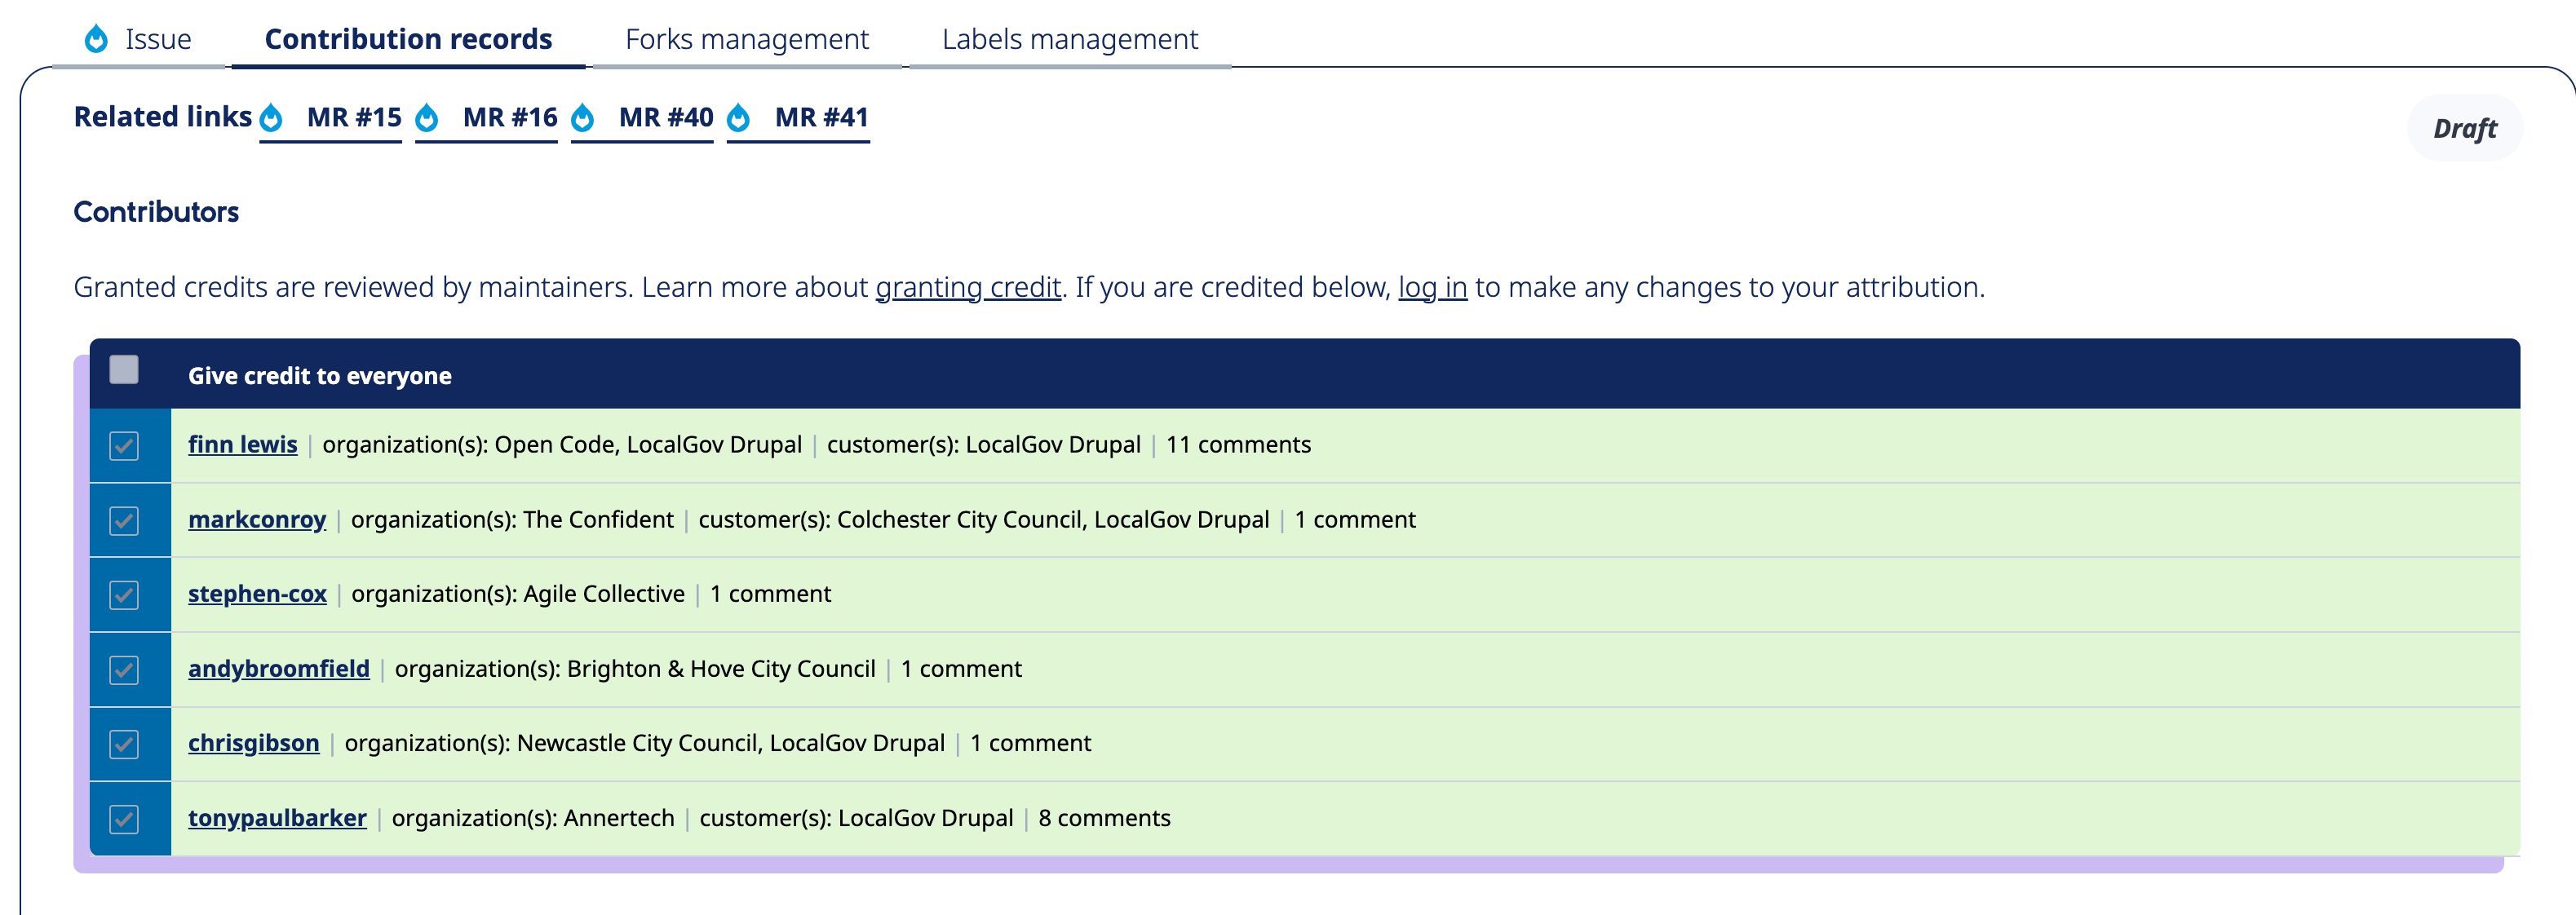Click the Give credit to everyone label
The width and height of the screenshot is (2576, 915).
point(320,376)
